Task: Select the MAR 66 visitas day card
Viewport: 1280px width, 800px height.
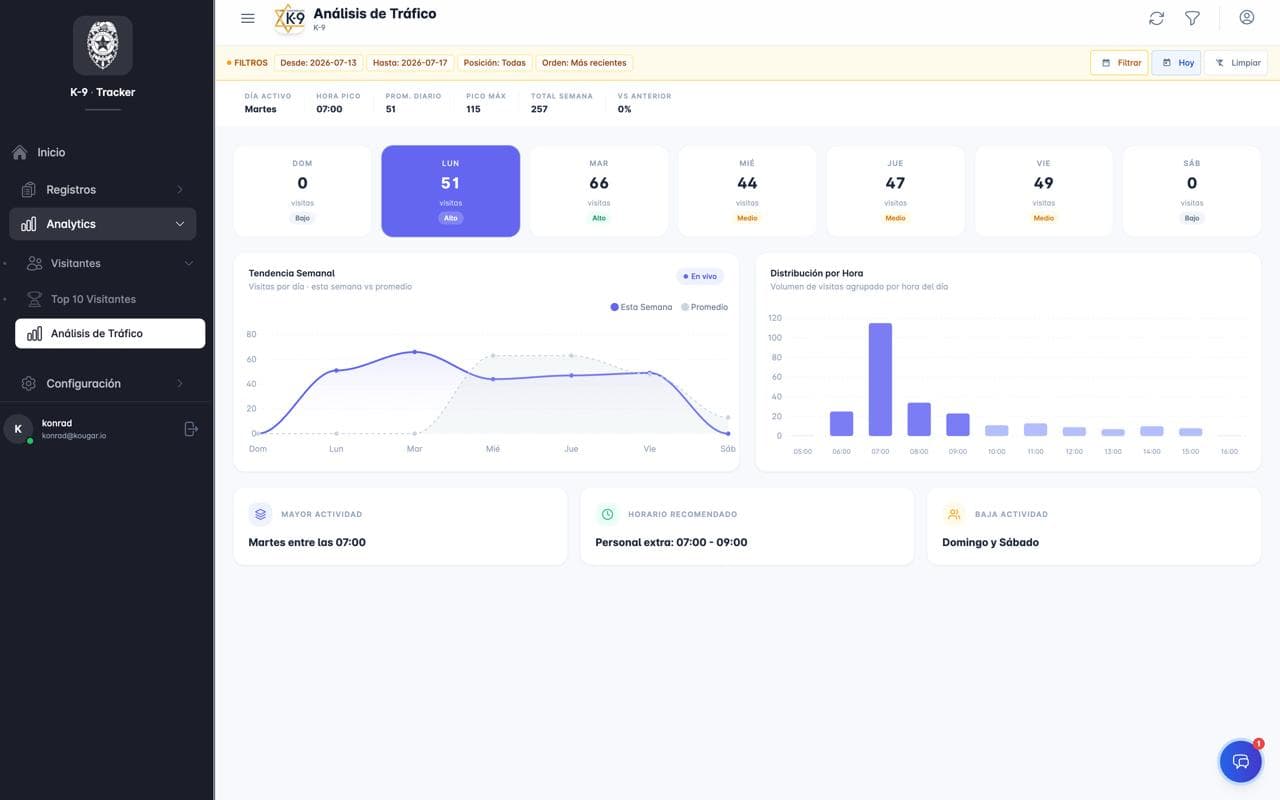Action: coord(599,191)
